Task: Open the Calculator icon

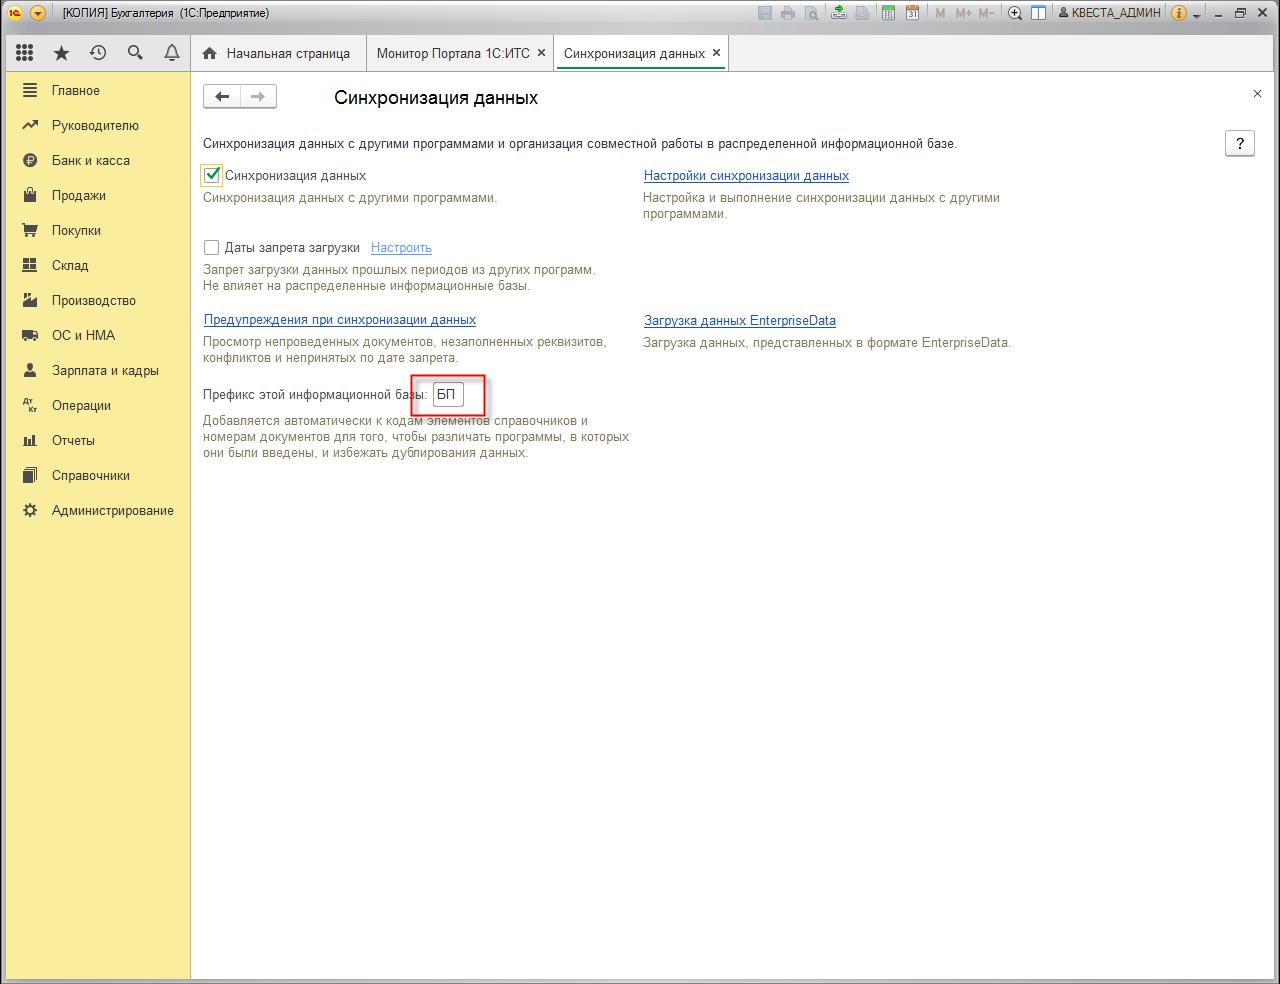Action: (888, 13)
